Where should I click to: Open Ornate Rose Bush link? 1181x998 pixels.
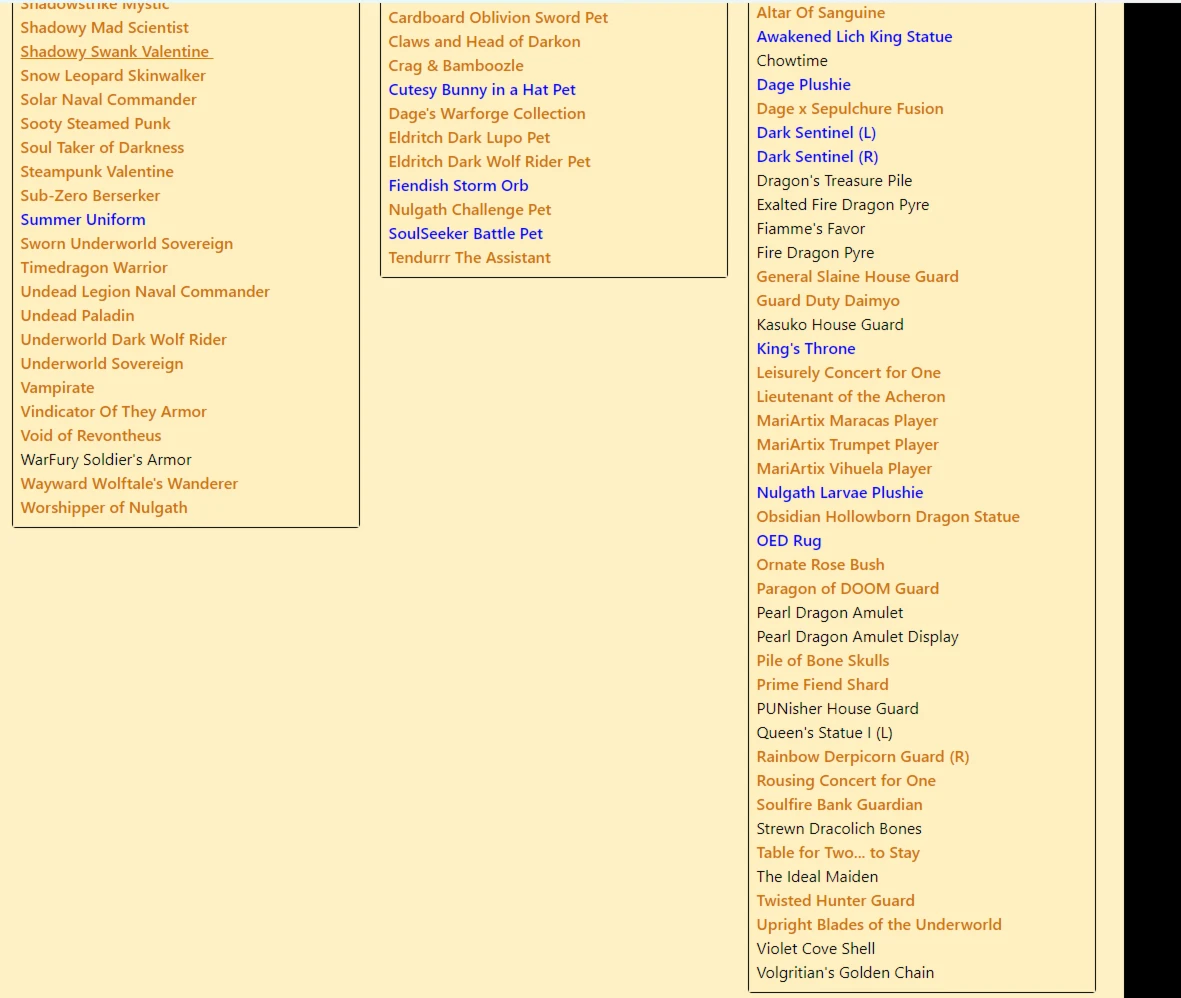pos(820,566)
